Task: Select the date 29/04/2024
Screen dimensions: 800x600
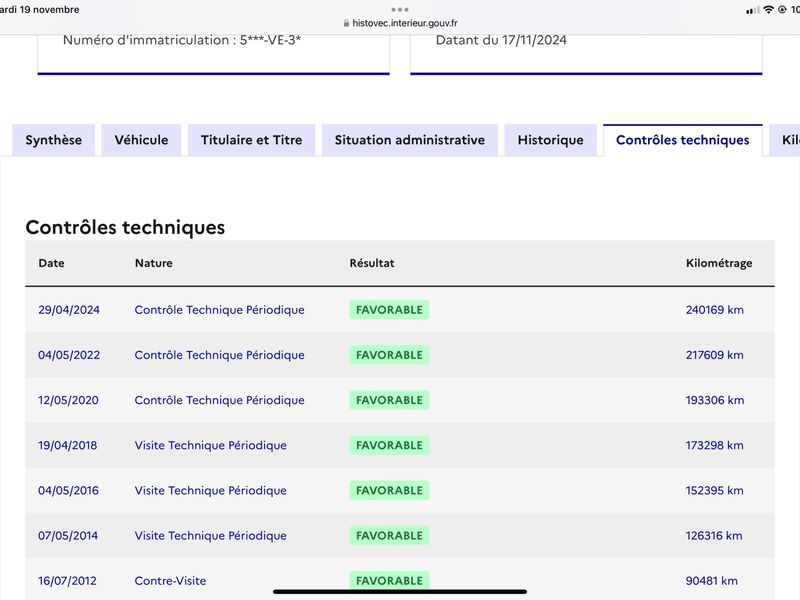Action: tap(69, 310)
